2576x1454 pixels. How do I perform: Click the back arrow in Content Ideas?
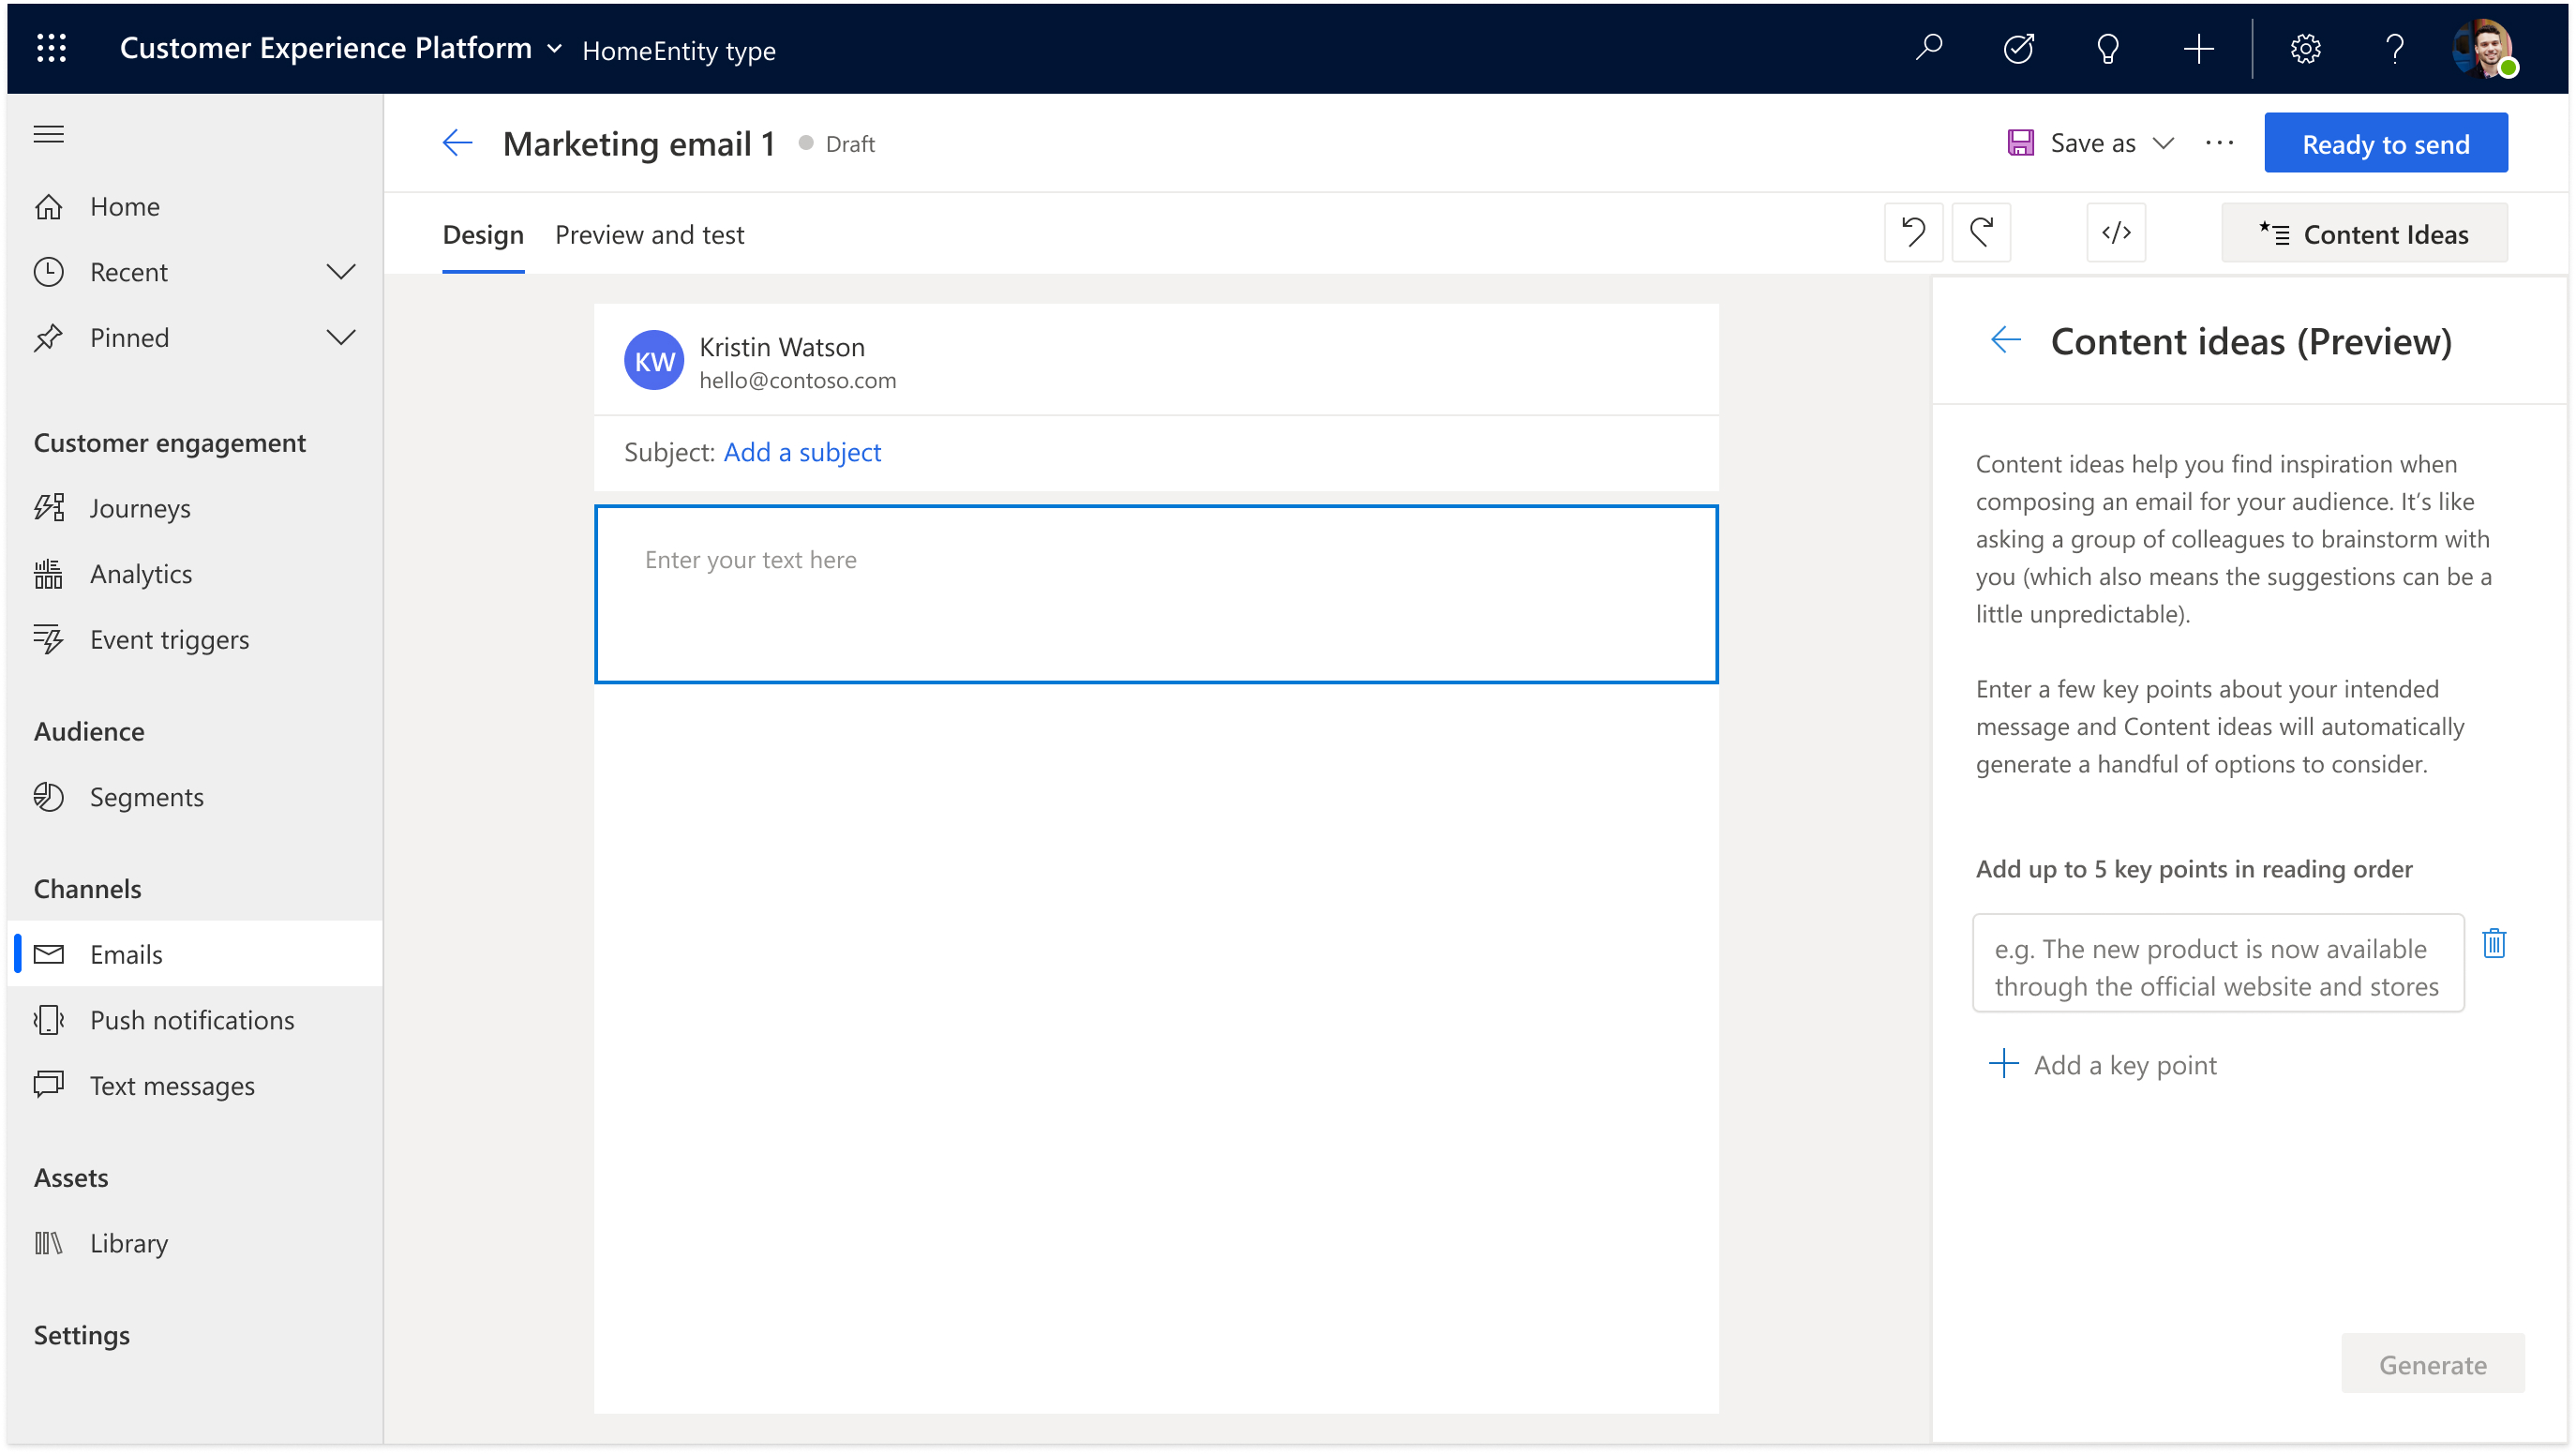pyautogui.click(x=2004, y=339)
